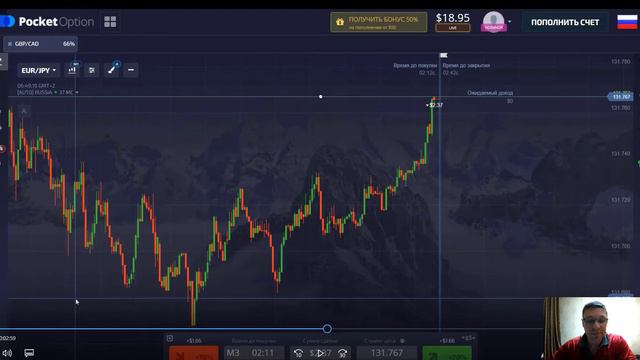Viewport: 640px width, 360px height.
Task: Skip forward 30 seconds in video
Action: pos(342,353)
